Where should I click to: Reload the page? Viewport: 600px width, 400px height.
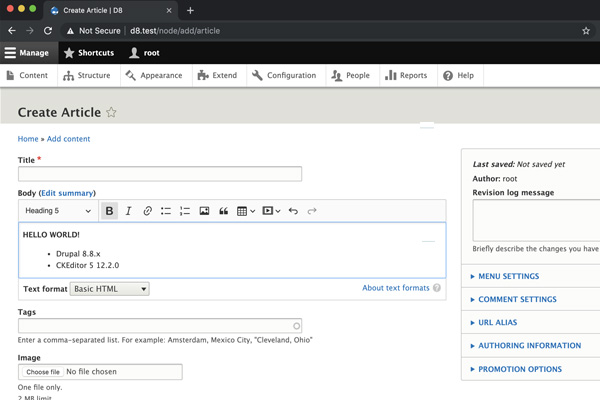coord(48,31)
